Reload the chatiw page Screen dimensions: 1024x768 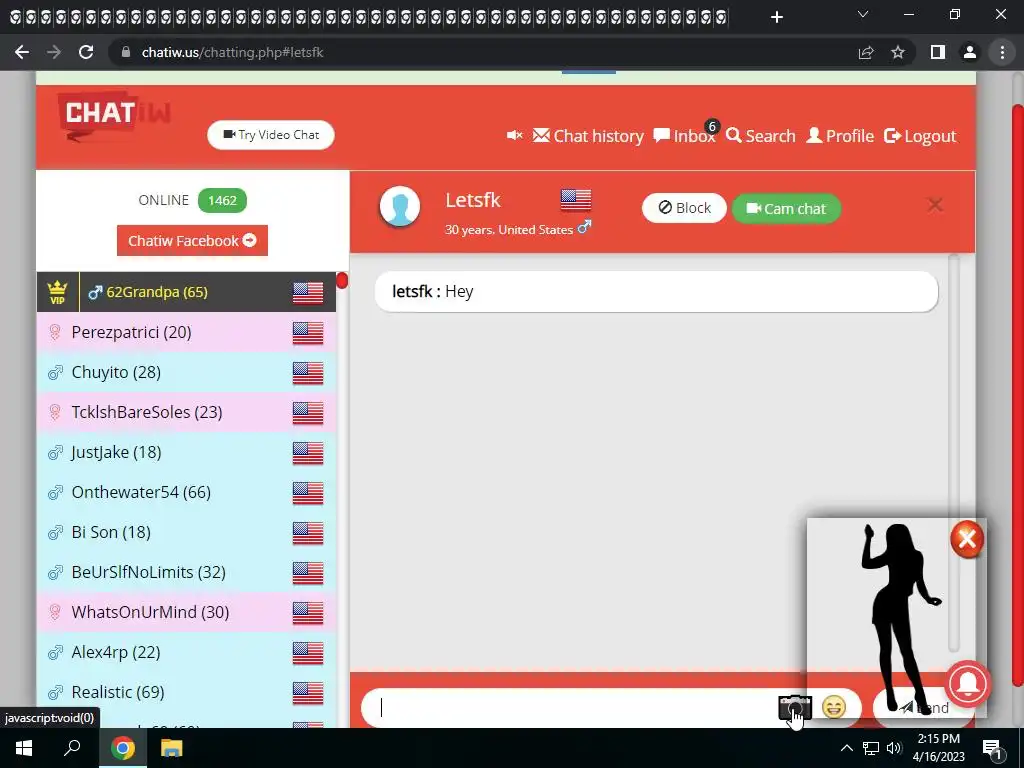pyautogui.click(x=86, y=52)
